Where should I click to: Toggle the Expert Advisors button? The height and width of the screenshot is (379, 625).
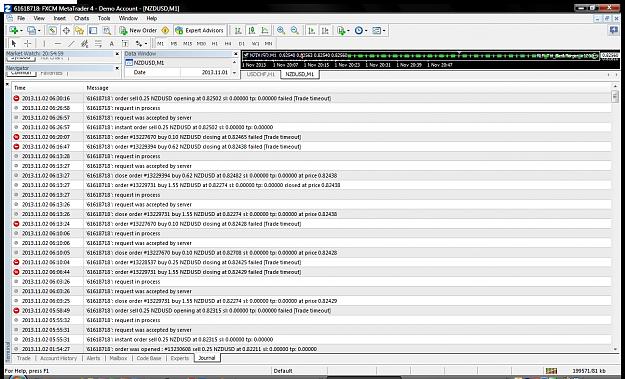coord(200,30)
